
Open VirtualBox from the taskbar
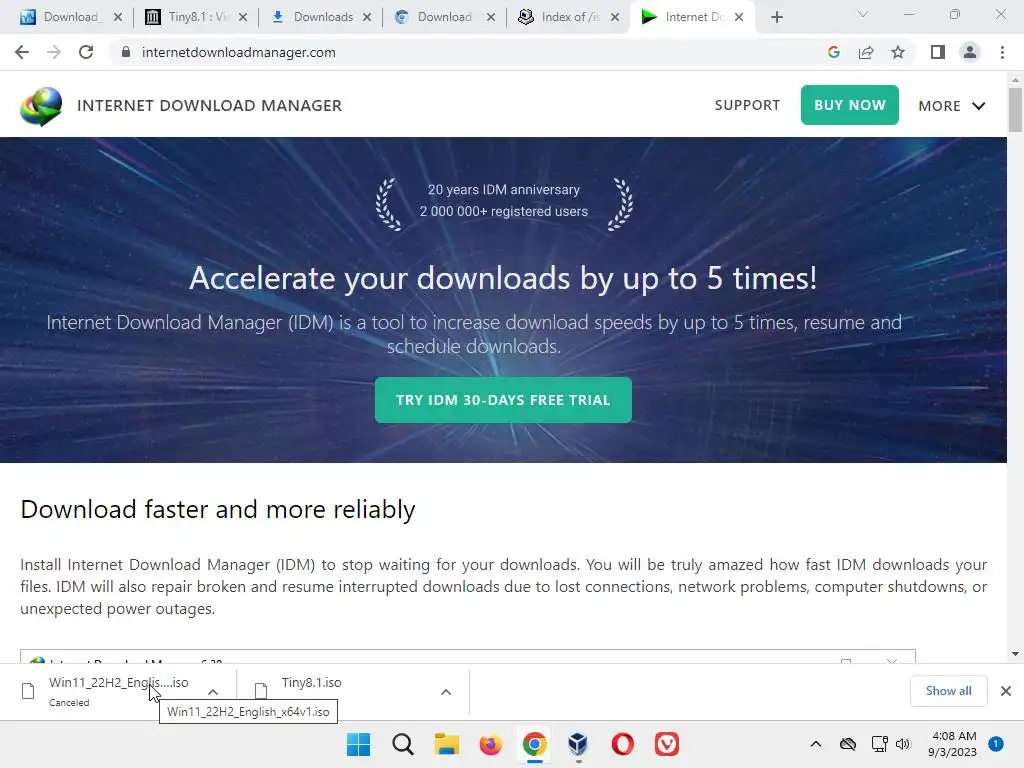(x=578, y=744)
